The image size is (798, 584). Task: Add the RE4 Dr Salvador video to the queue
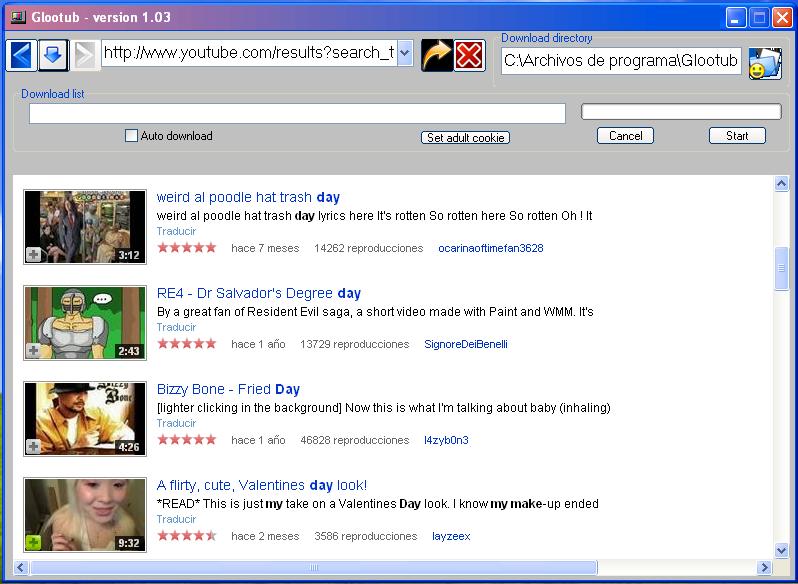click(x=34, y=350)
